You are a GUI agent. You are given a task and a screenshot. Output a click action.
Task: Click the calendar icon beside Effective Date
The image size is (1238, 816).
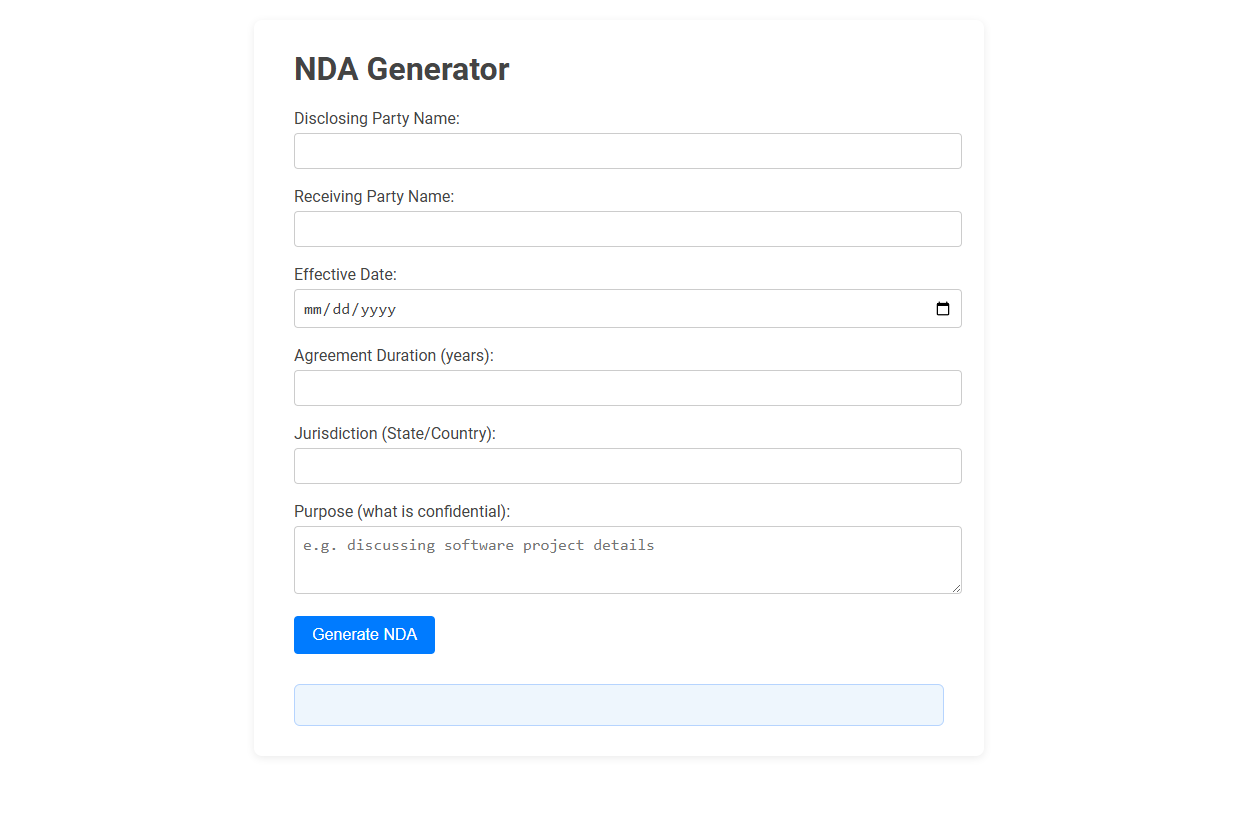943,309
